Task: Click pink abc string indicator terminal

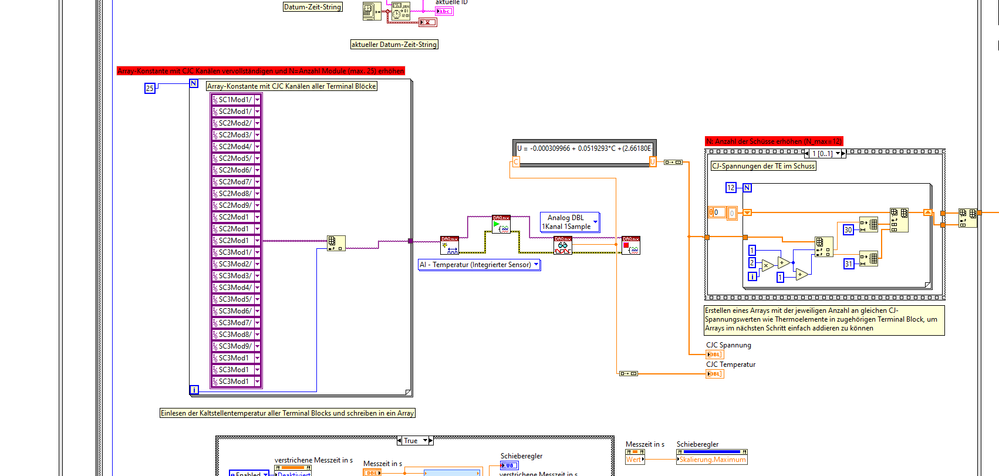Action: click(443, 10)
